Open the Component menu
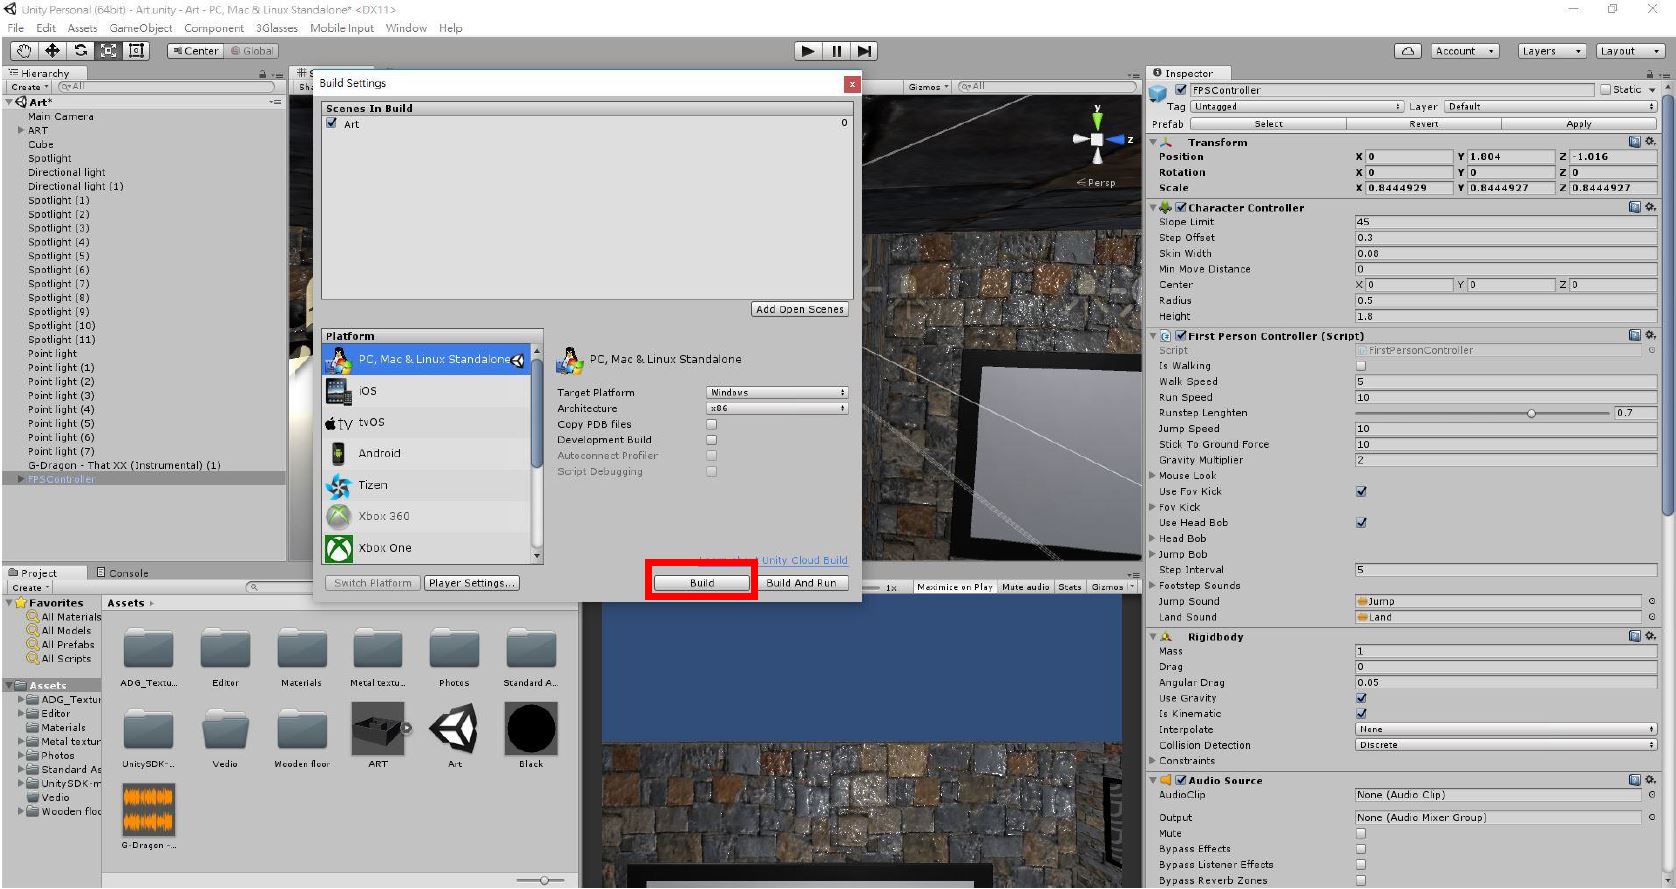The height and width of the screenshot is (889, 1676). [214, 28]
